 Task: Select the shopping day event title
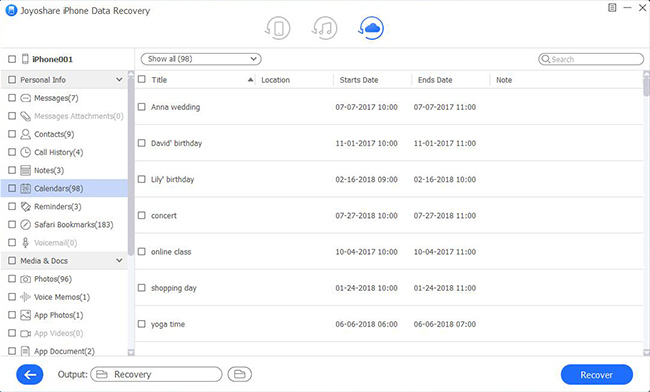pyautogui.click(x=173, y=288)
